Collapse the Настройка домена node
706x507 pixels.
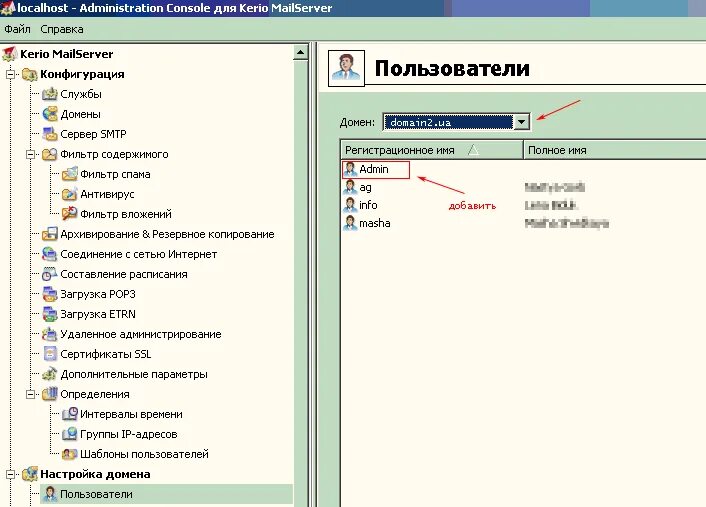point(10,474)
